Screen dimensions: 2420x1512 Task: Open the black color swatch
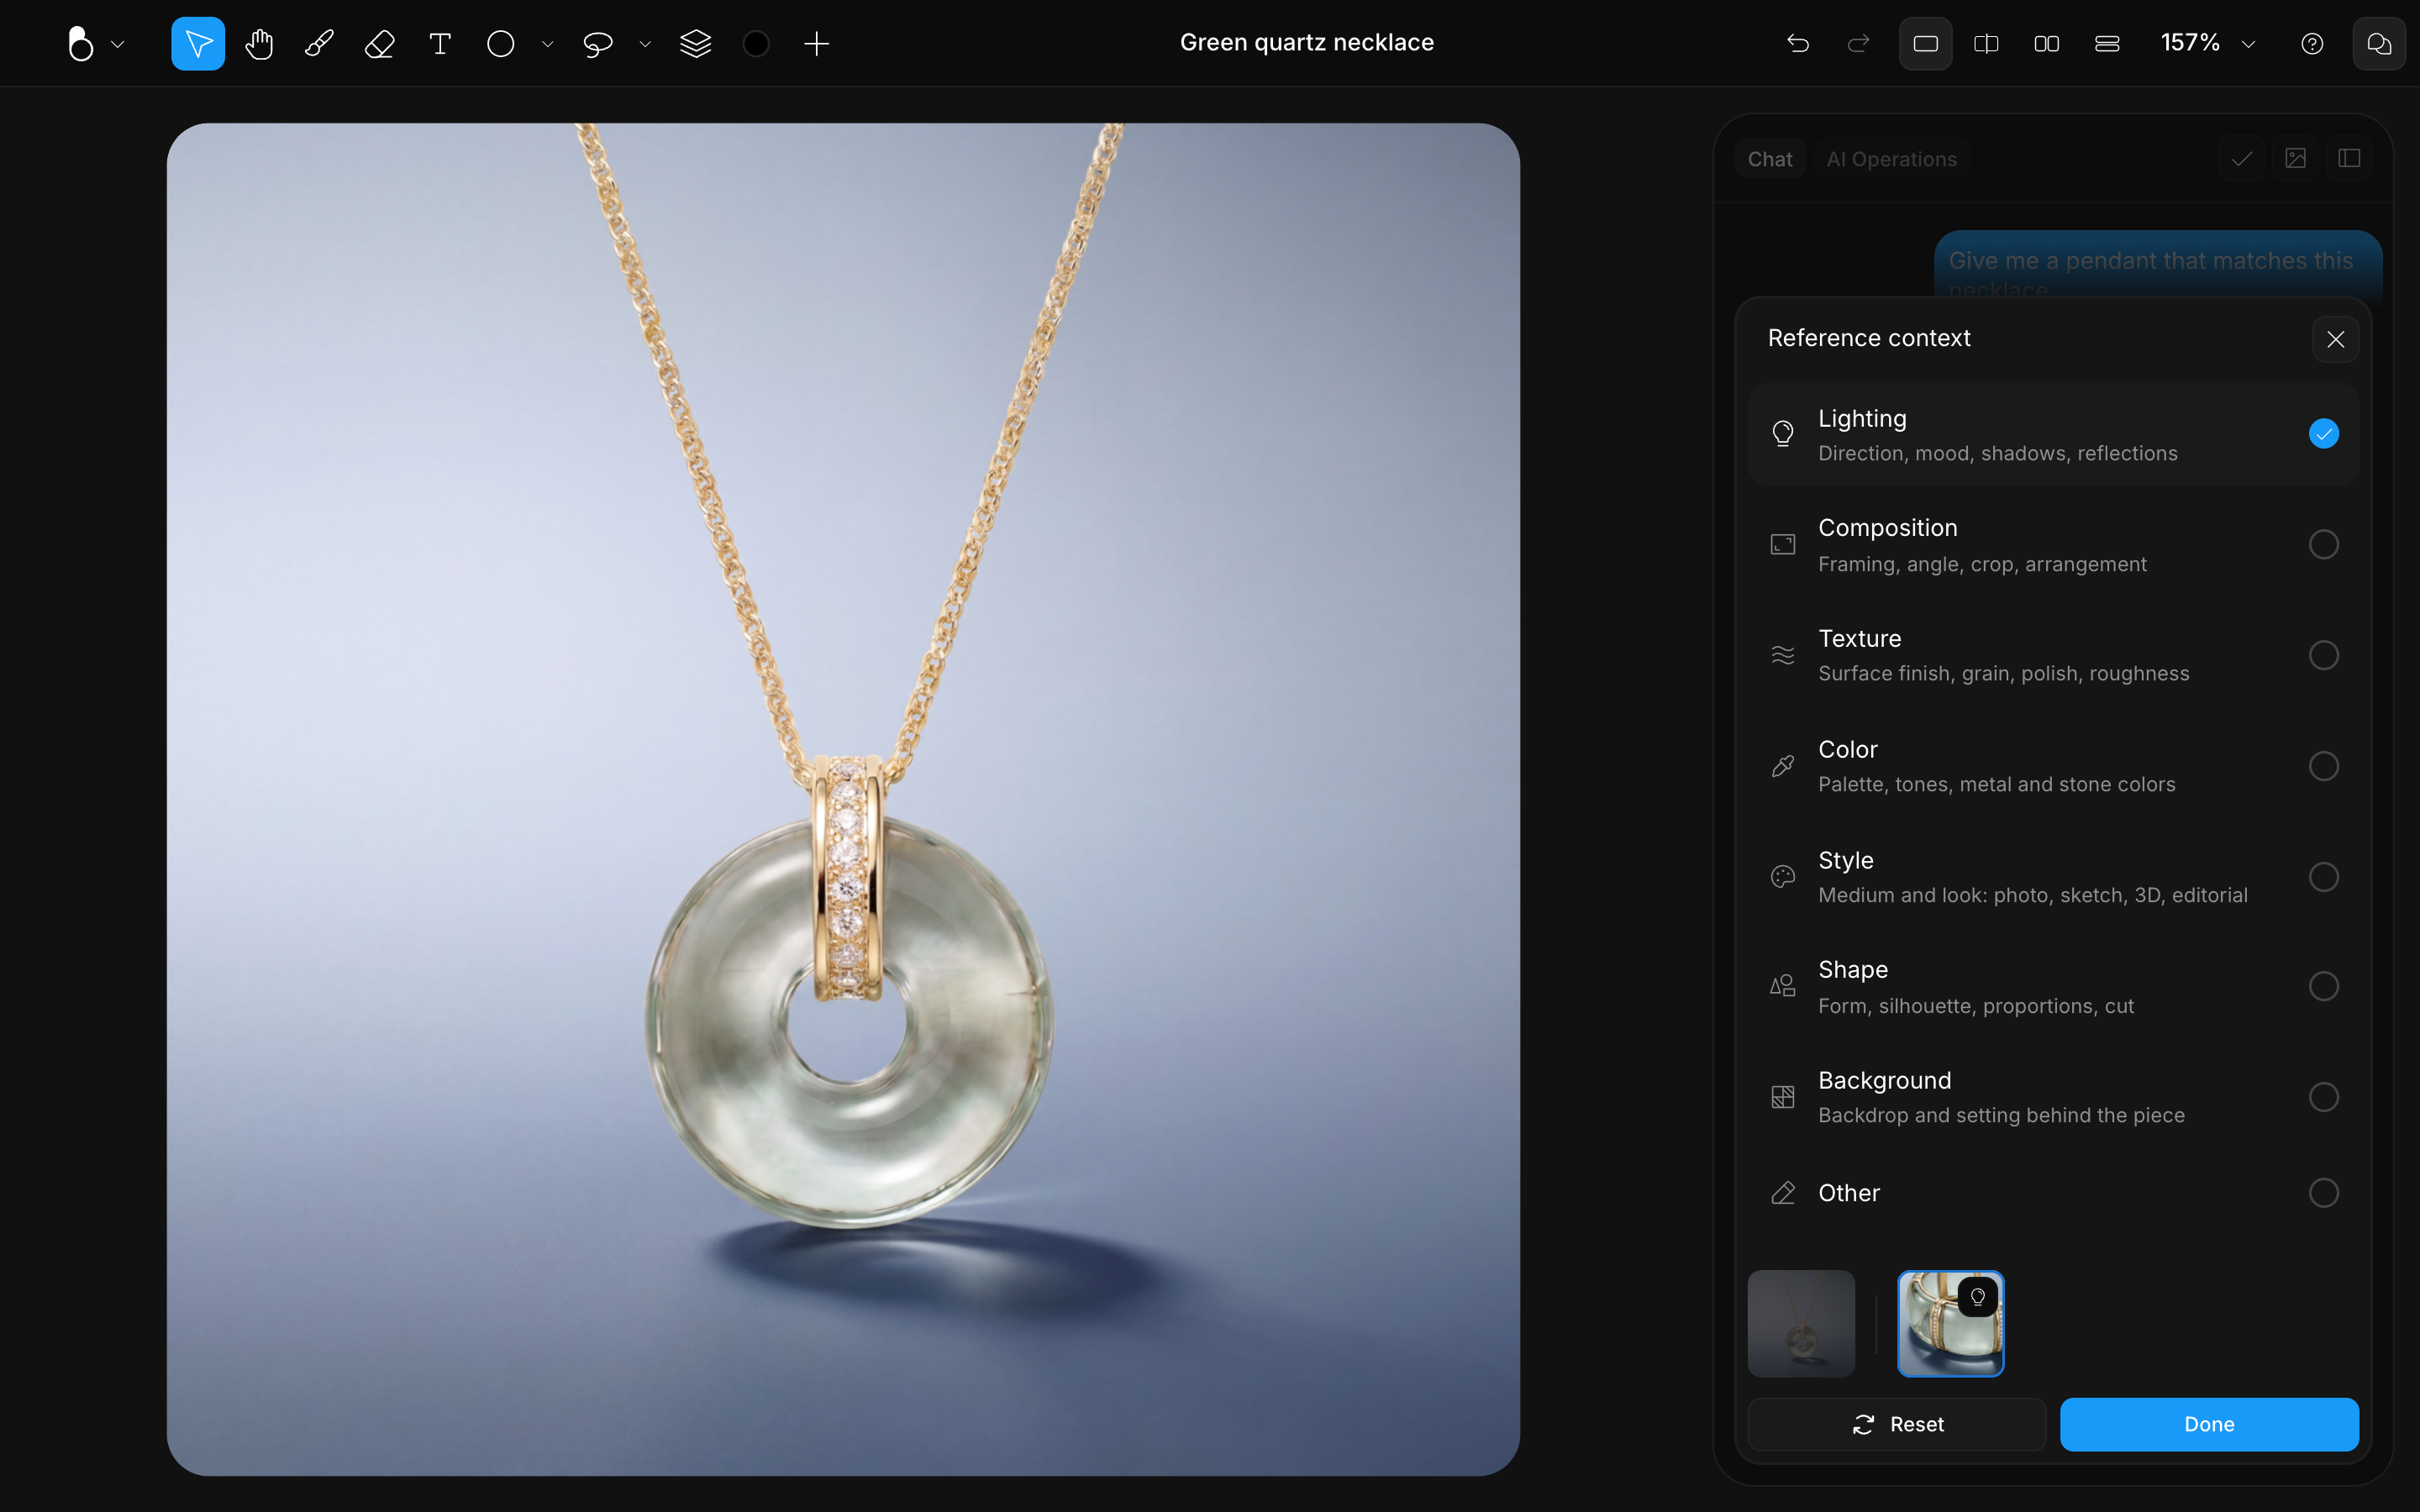757,44
